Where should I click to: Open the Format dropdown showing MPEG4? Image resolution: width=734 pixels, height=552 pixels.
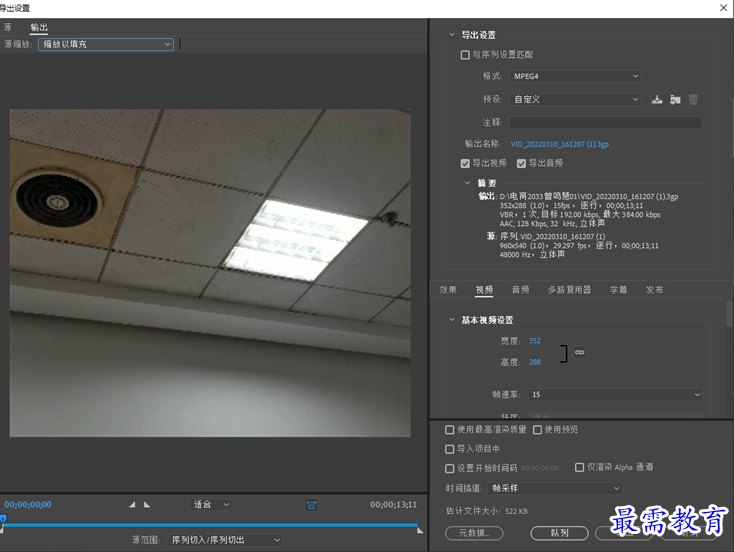(x=575, y=76)
